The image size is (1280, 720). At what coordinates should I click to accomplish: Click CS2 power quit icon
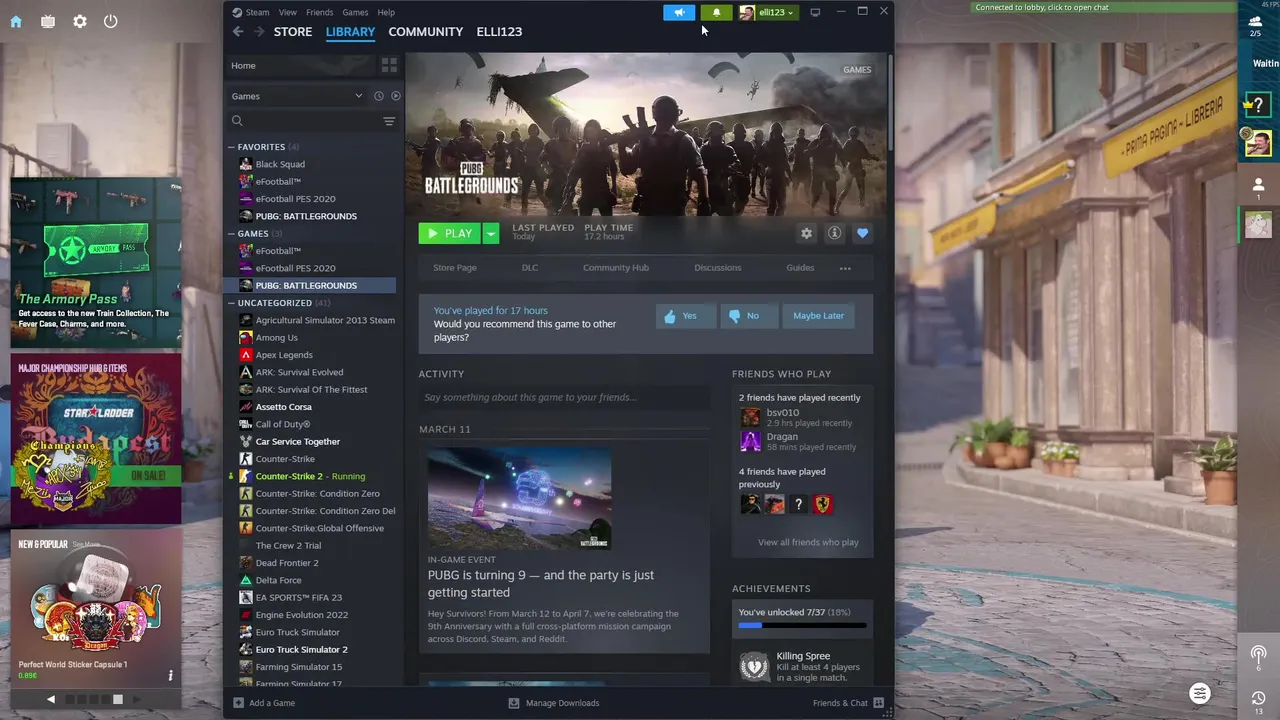pyautogui.click(x=110, y=21)
